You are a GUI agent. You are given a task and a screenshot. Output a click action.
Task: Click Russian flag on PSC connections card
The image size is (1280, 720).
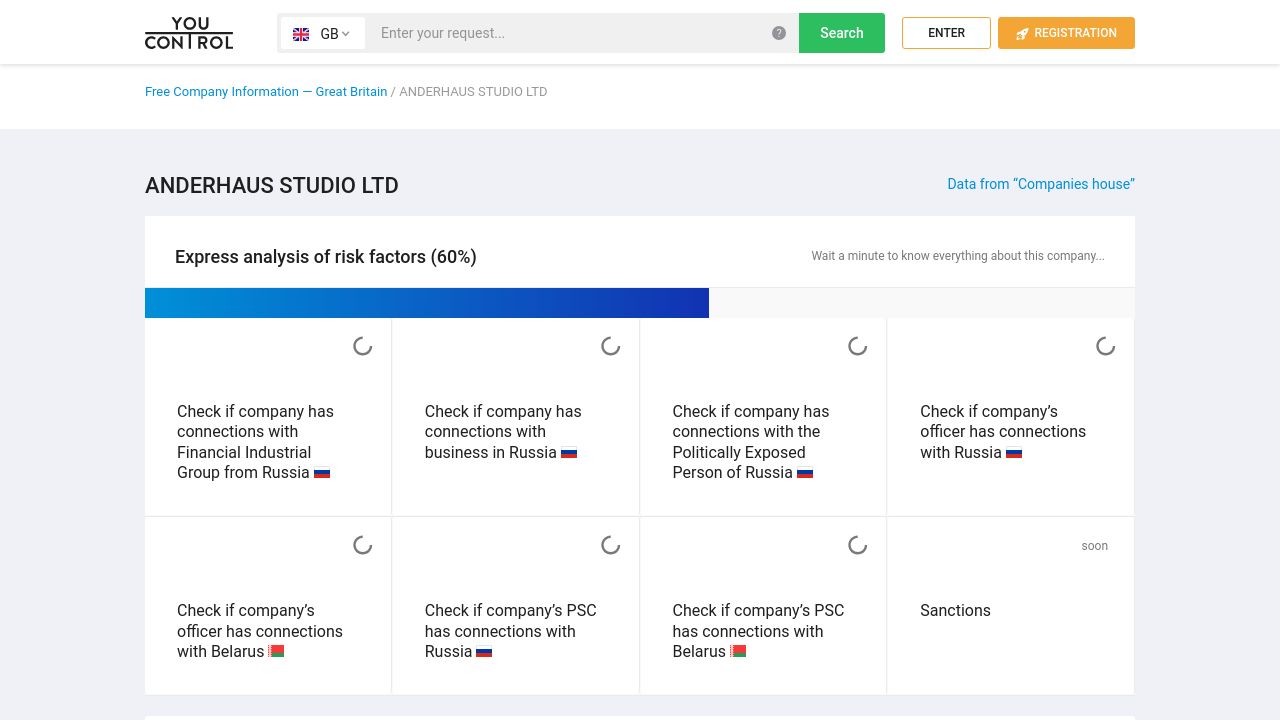(x=484, y=652)
